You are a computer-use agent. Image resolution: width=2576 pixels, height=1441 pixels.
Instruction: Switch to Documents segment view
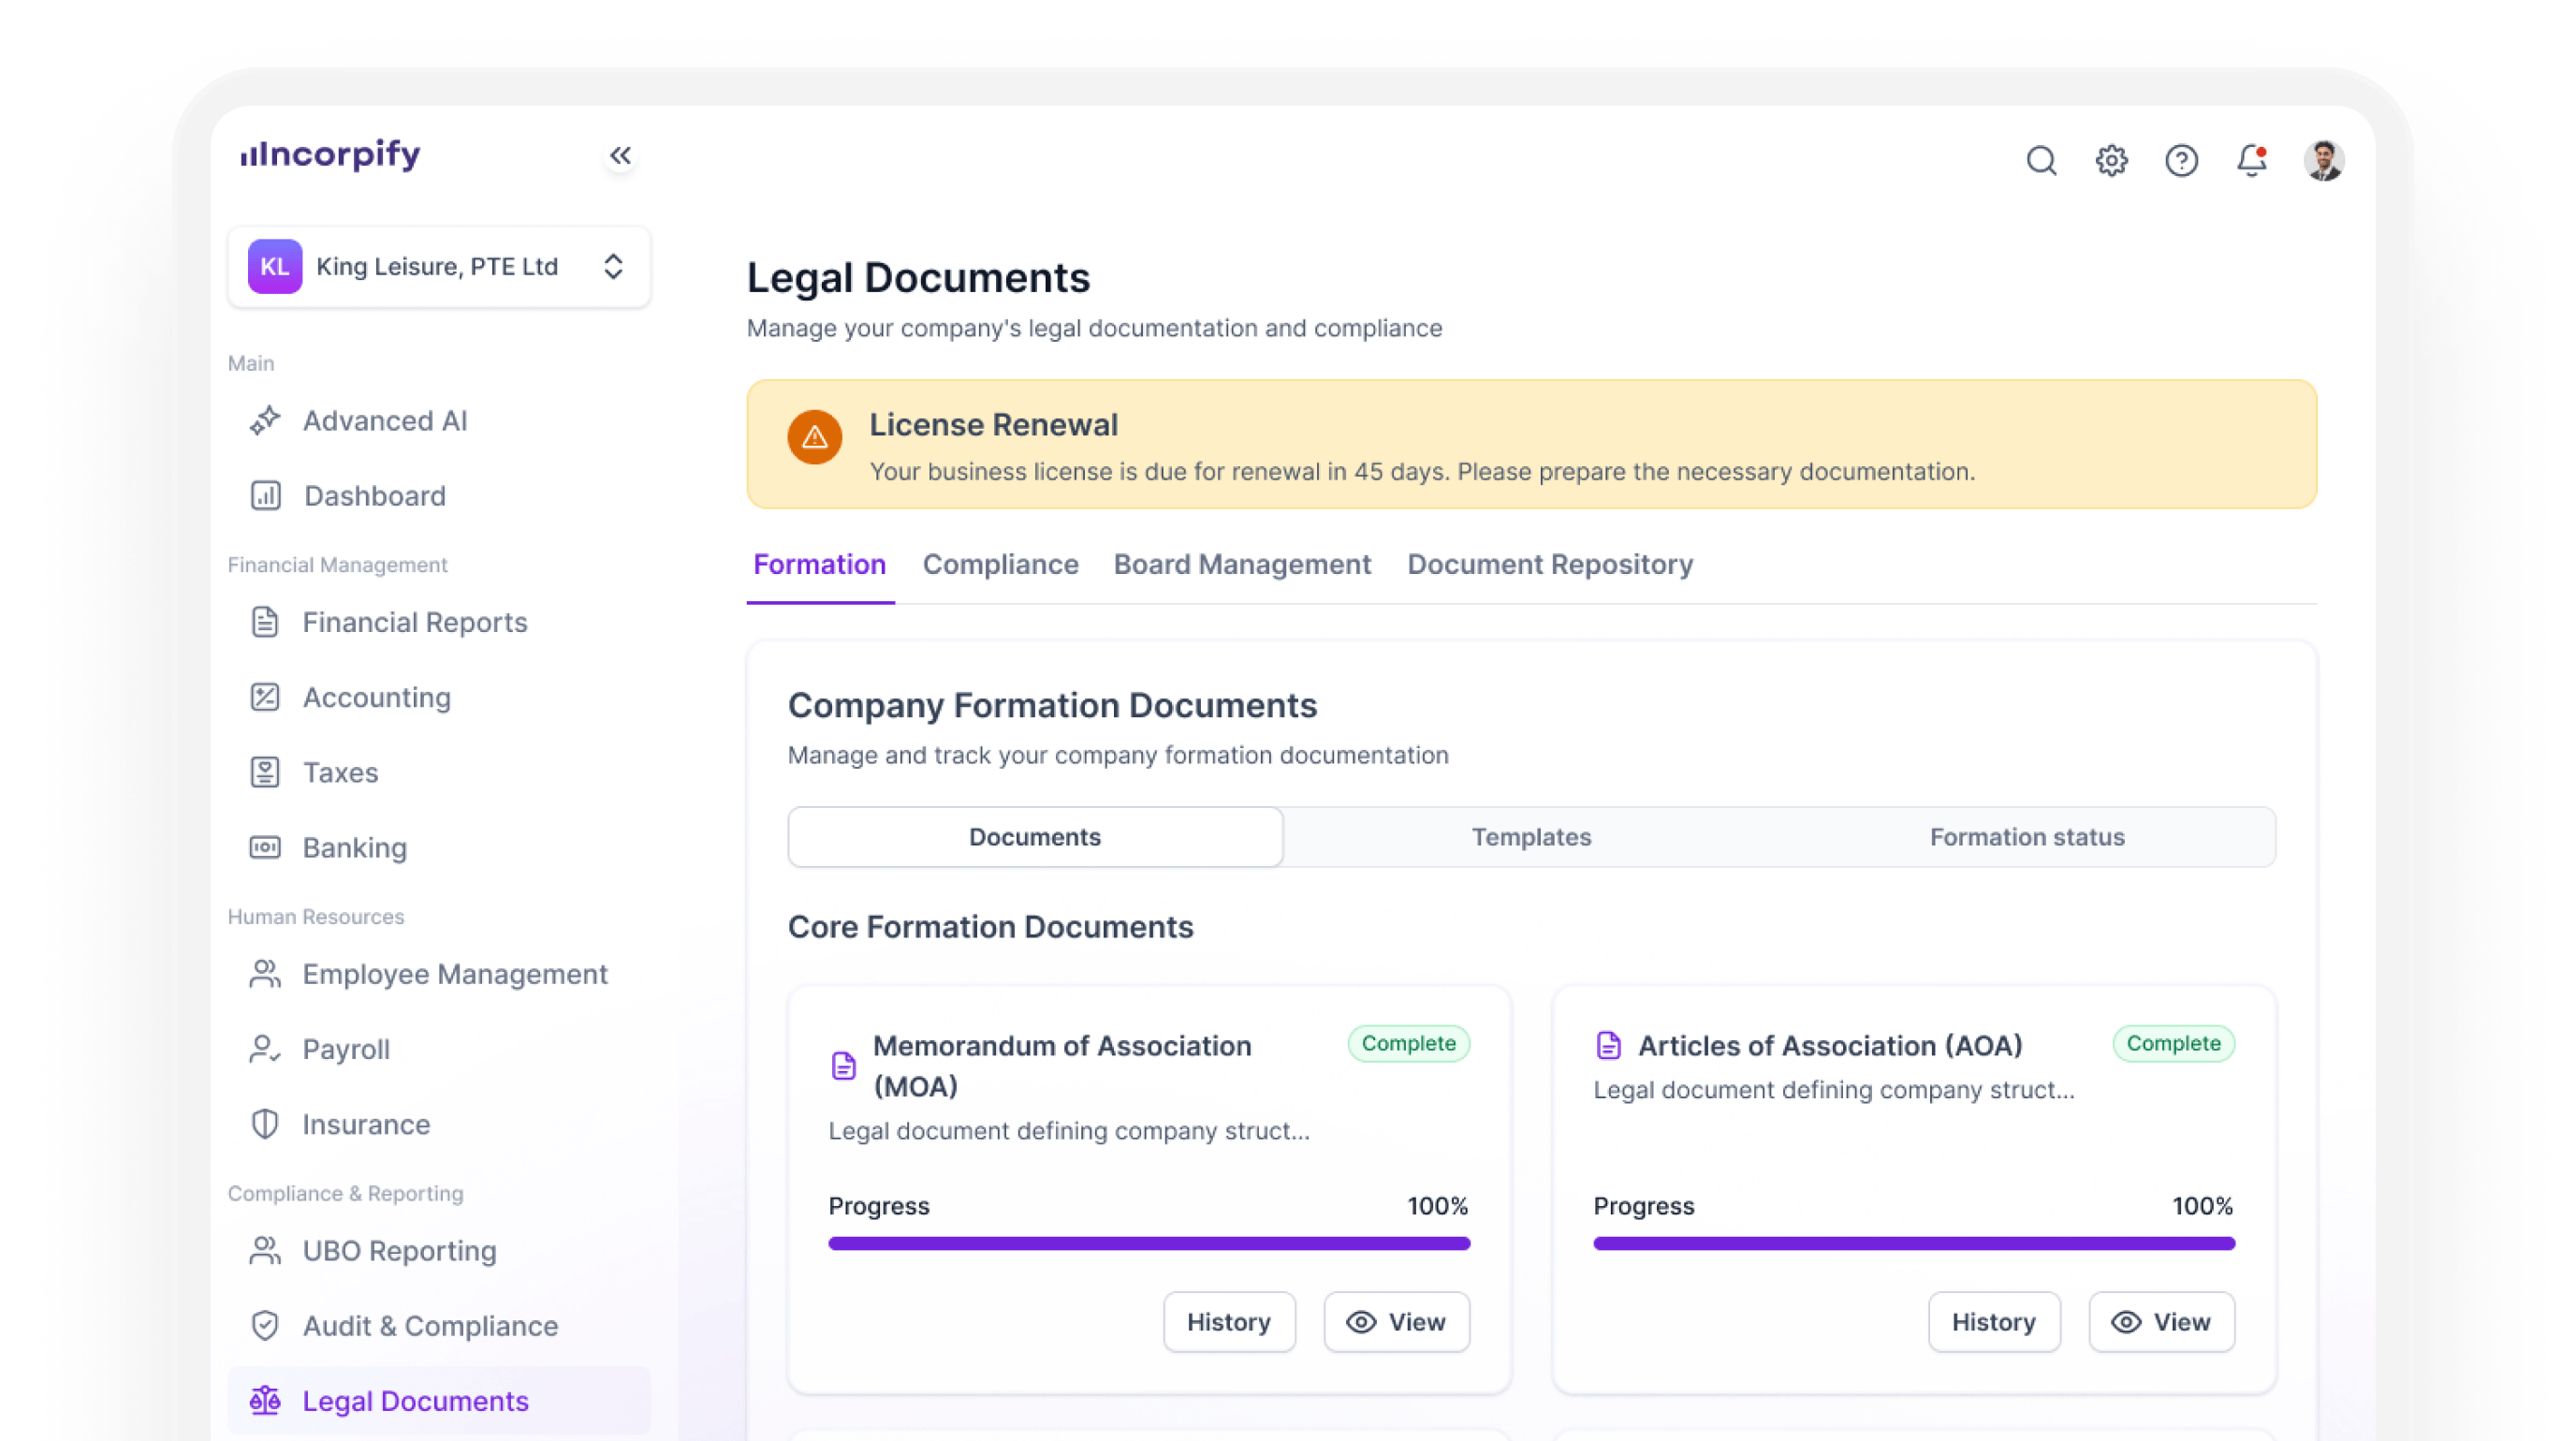[1034, 837]
